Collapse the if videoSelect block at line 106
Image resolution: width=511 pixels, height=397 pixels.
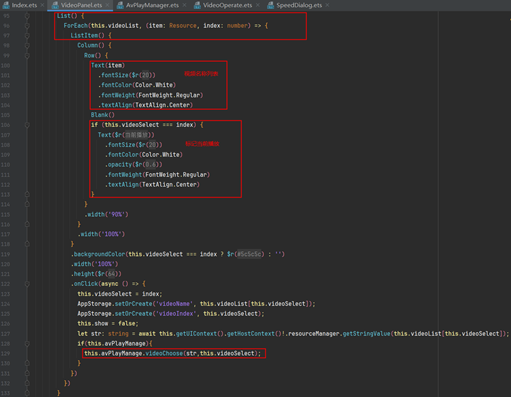click(x=27, y=125)
